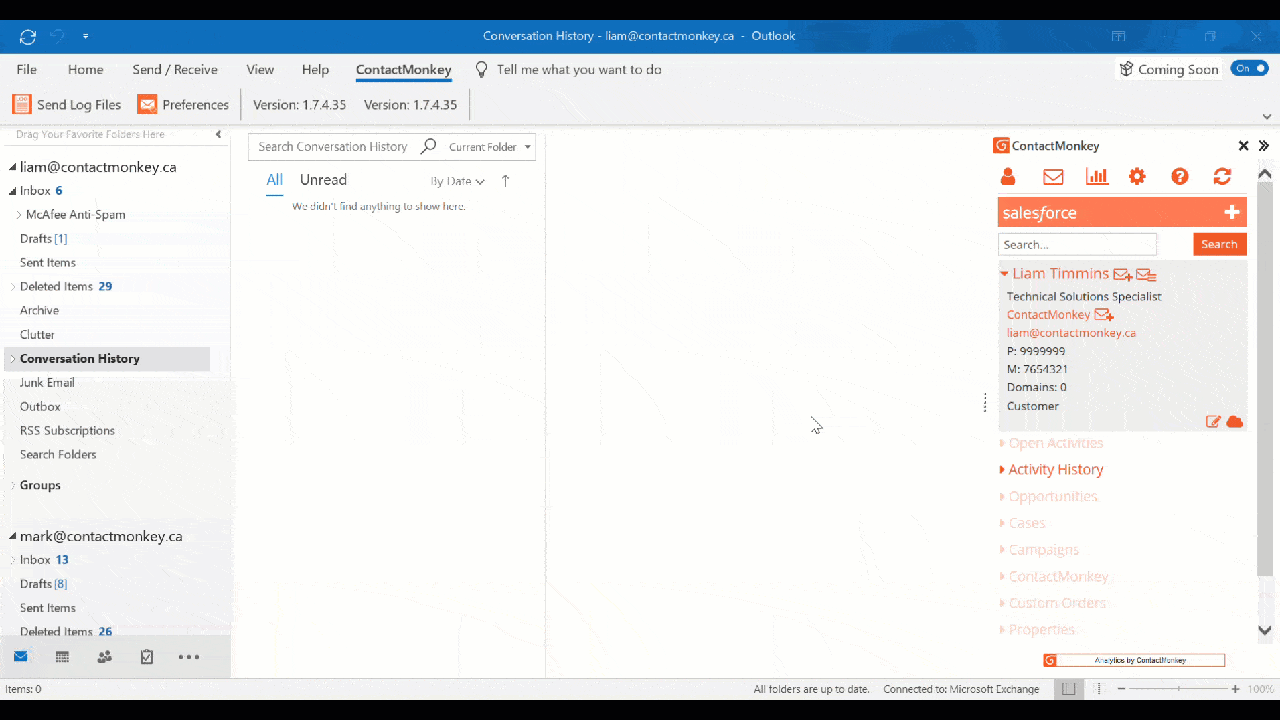
Task: Click the normal view icon in status bar
Action: [1069, 689]
